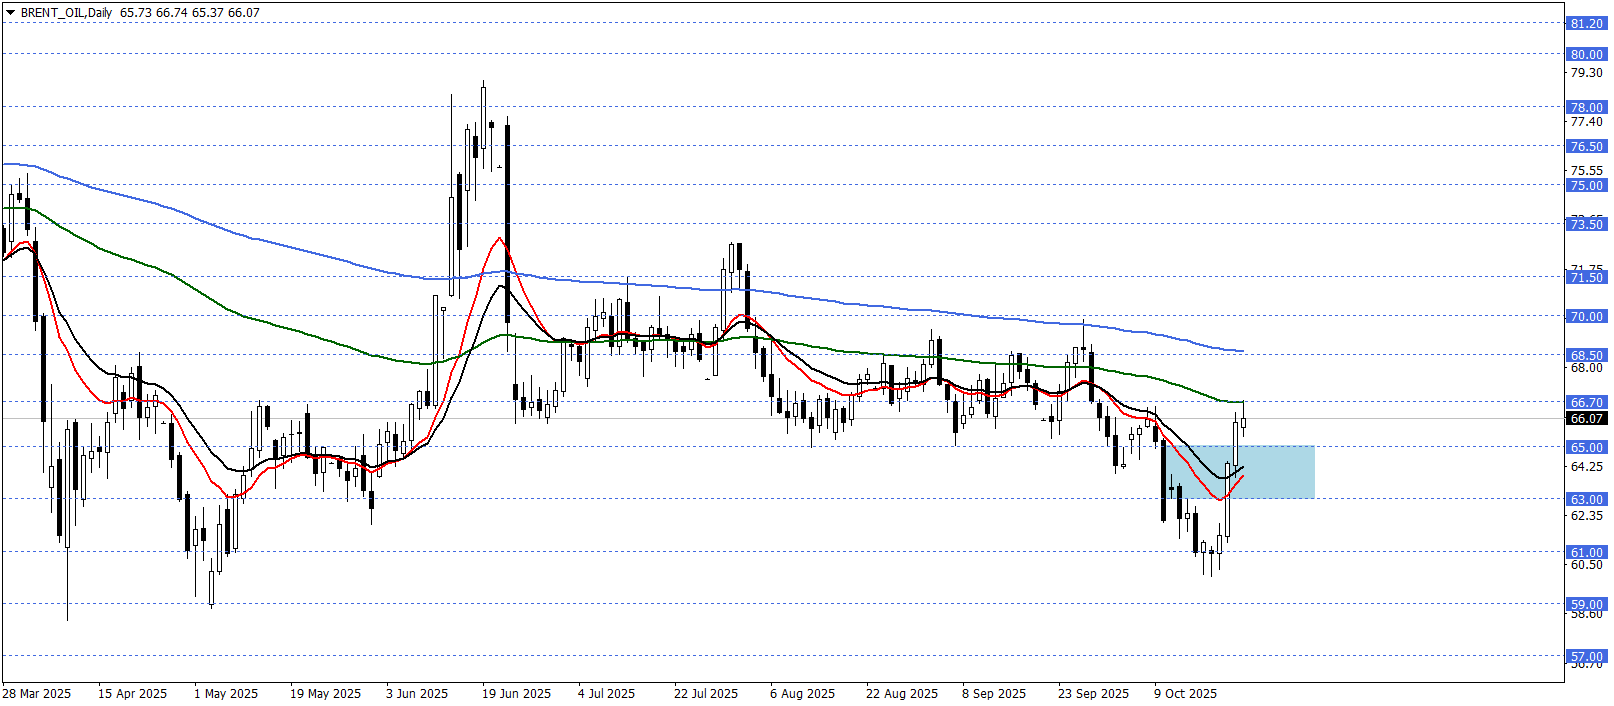Screen dimensions: 1614x706
Task: Click the current price 66.07 marker
Action: click(x=1586, y=418)
